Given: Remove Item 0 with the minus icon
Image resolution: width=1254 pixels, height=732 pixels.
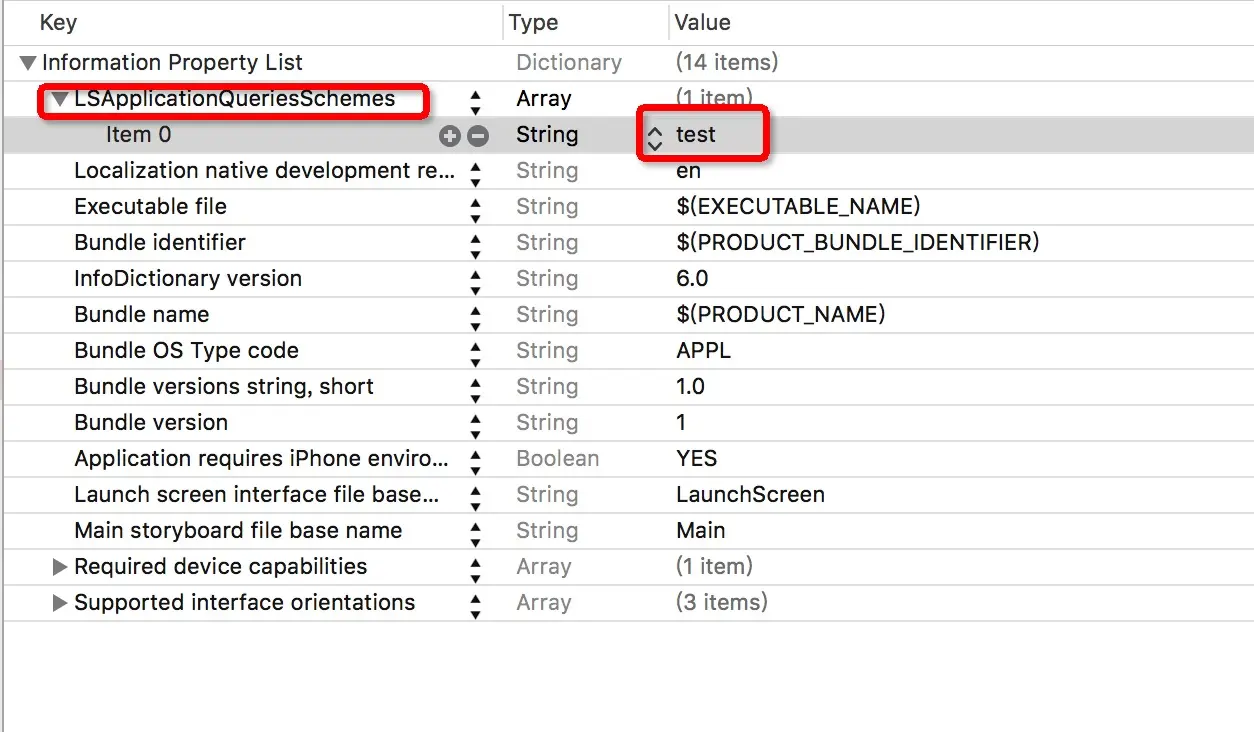Looking at the screenshot, I should coord(478,136).
